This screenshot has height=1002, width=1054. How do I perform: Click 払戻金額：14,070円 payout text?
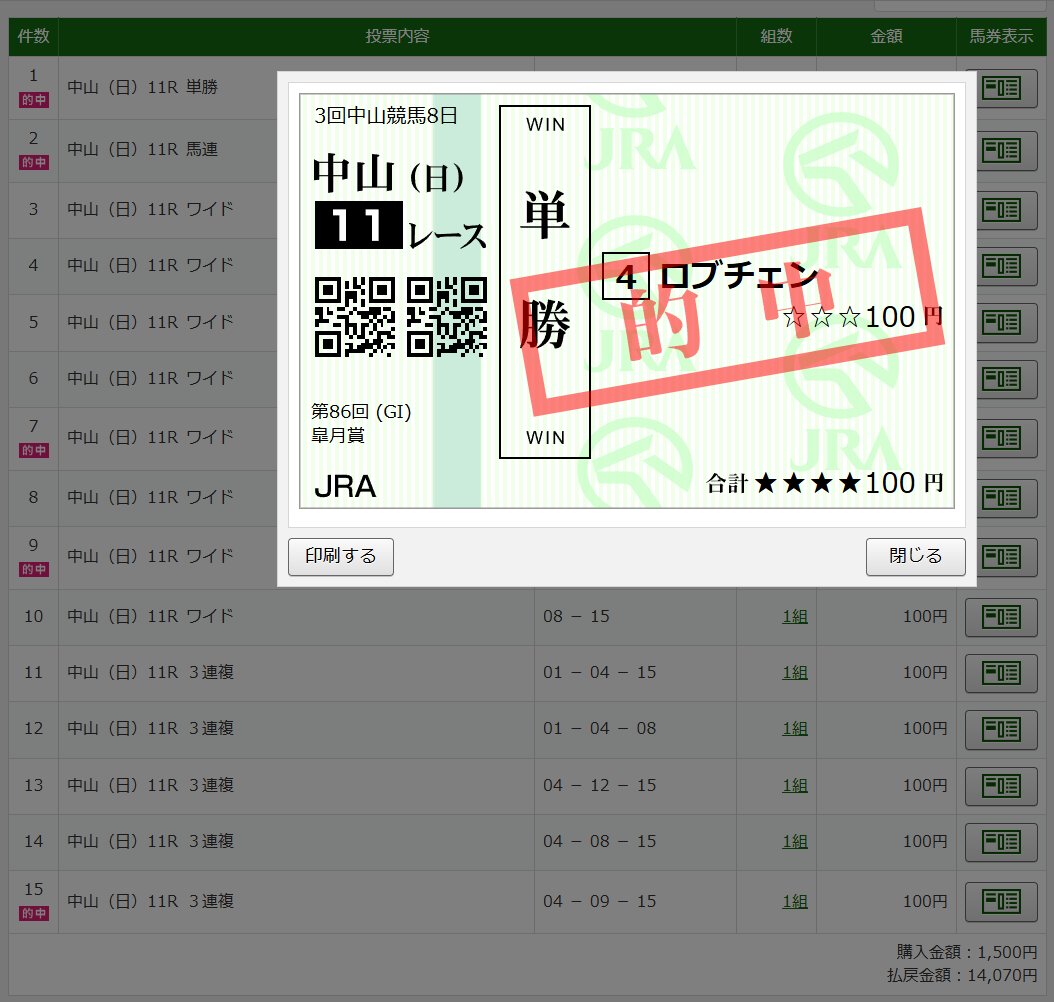coord(962,974)
